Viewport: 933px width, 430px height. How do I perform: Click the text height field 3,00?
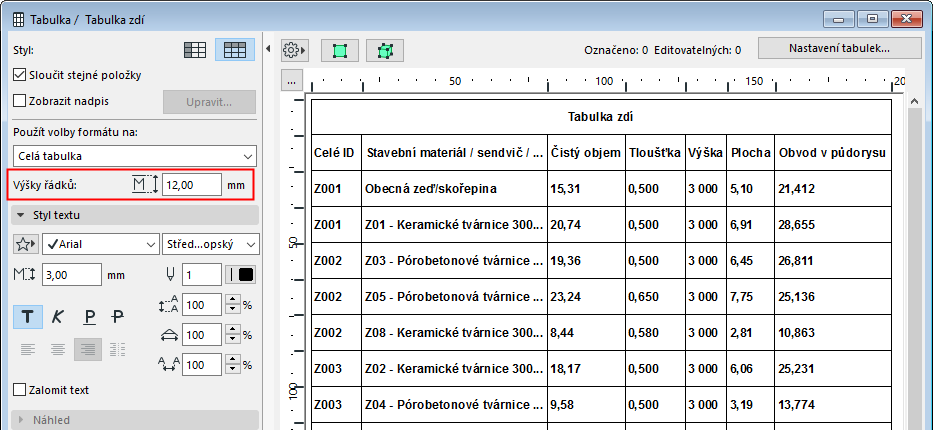pos(72,275)
